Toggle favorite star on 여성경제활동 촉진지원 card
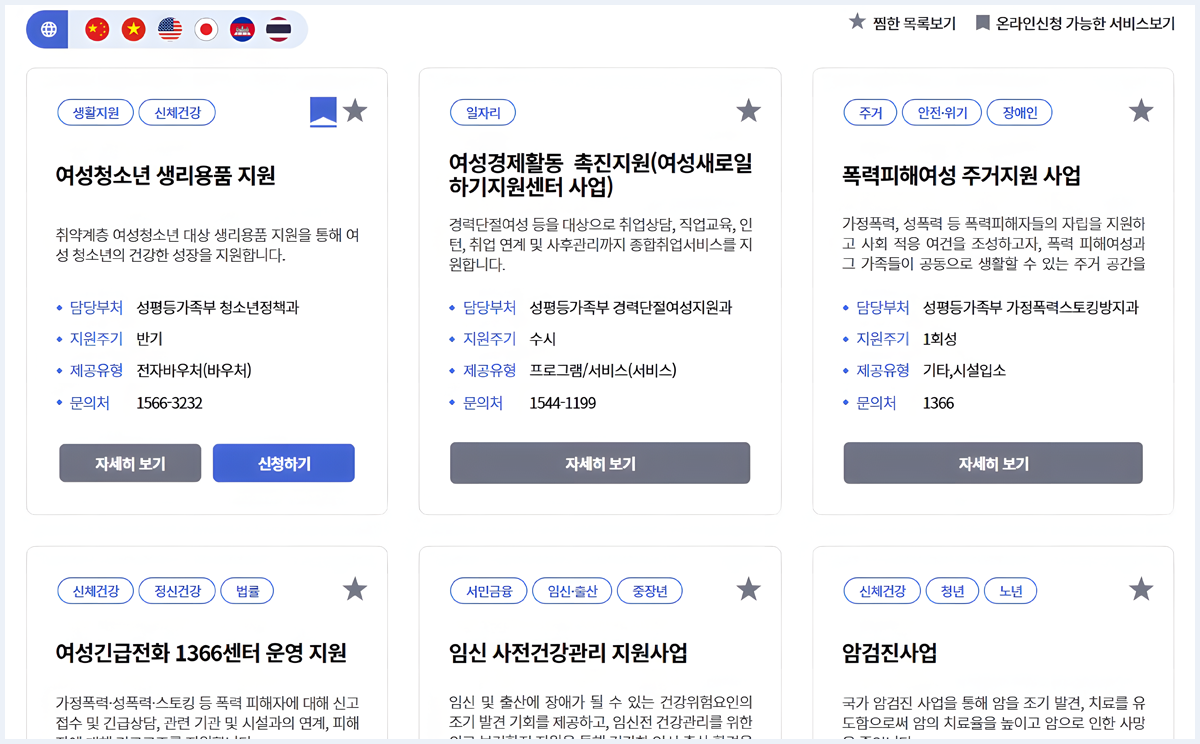The height and width of the screenshot is (744, 1200). [x=748, y=111]
